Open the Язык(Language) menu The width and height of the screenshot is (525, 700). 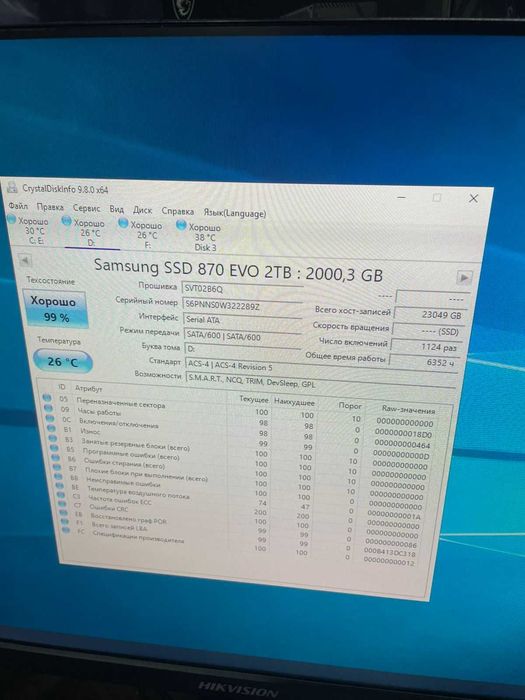[x=235, y=213]
